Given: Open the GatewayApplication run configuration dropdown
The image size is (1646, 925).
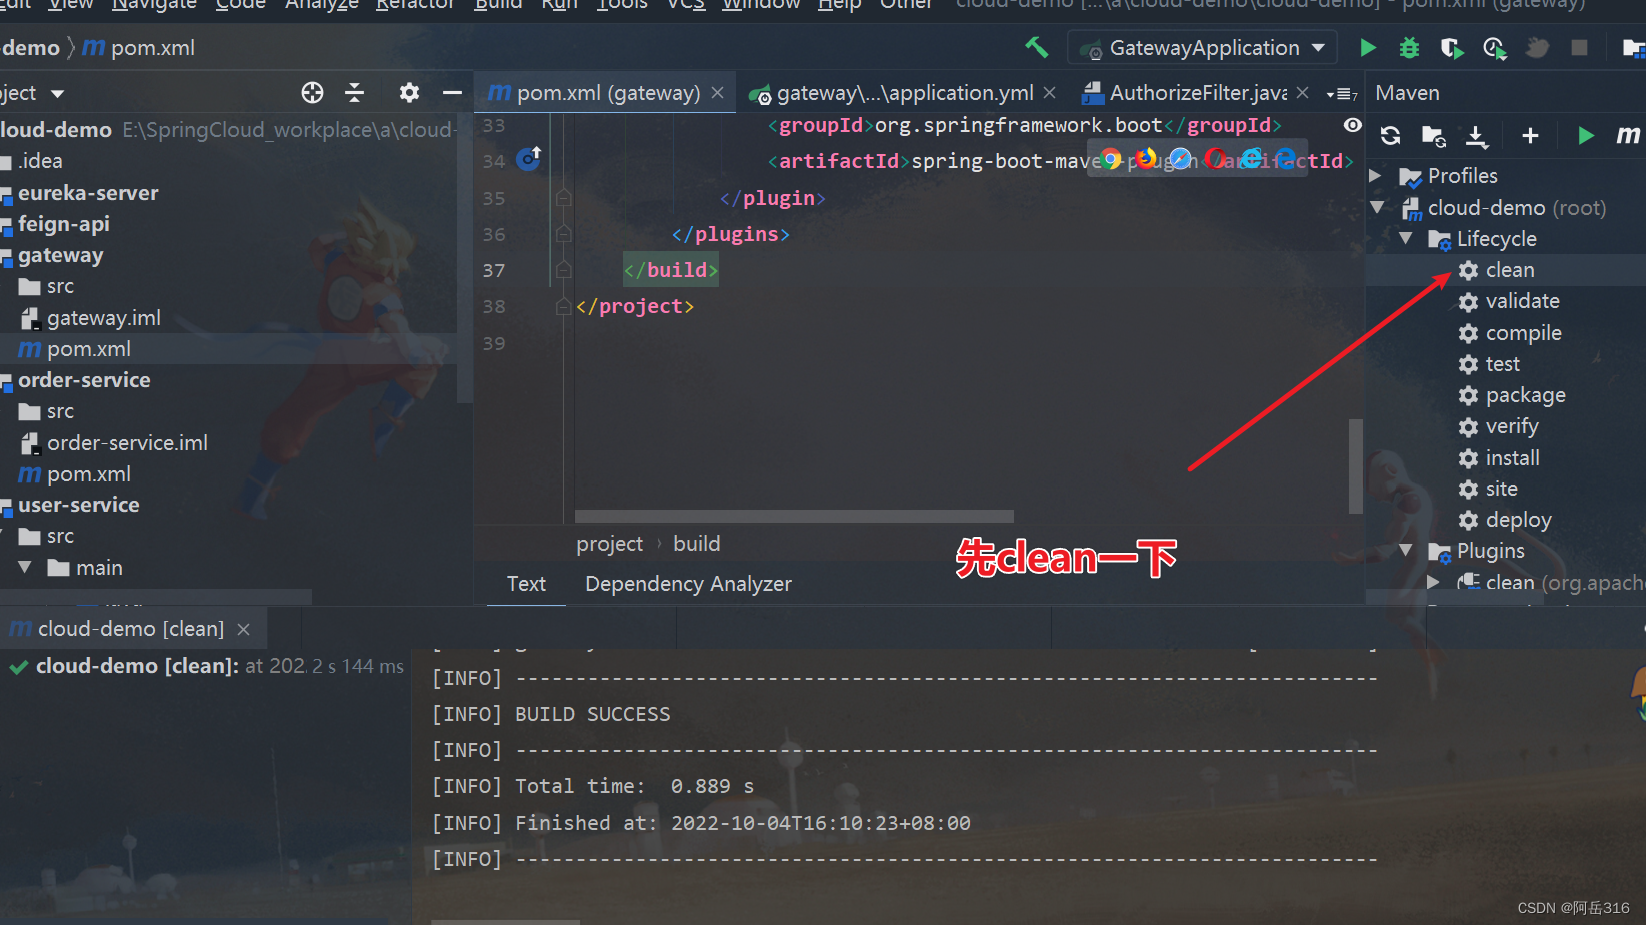Looking at the screenshot, I should point(1203,47).
